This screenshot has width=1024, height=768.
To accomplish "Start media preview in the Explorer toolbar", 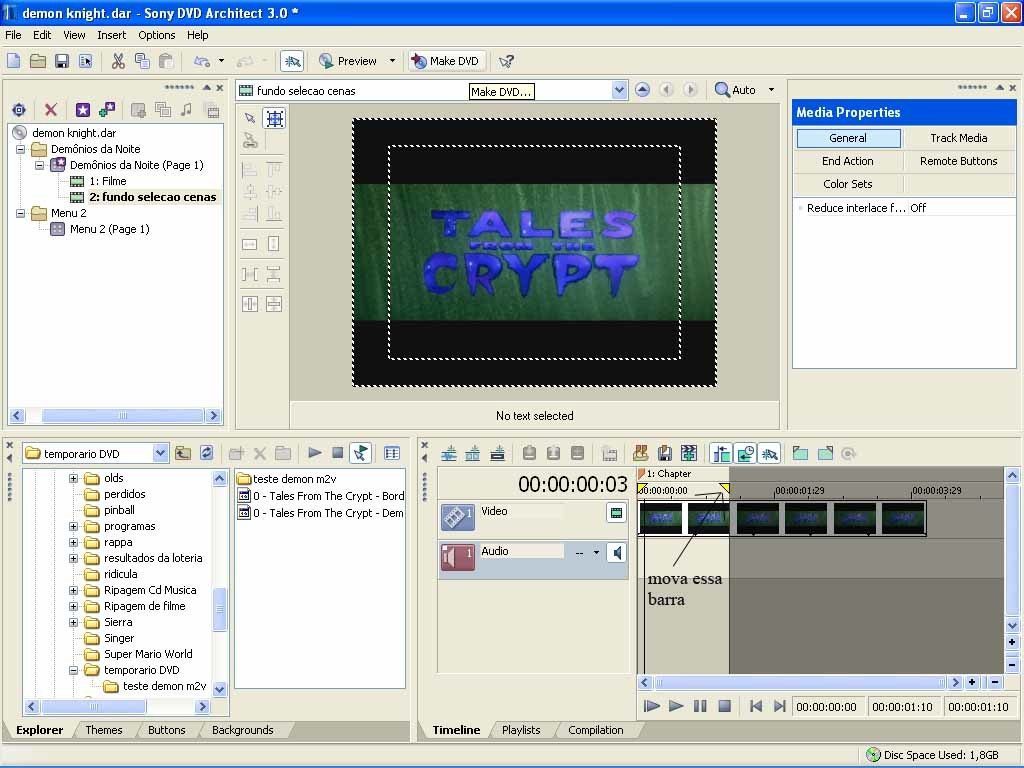I will click(314, 453).
